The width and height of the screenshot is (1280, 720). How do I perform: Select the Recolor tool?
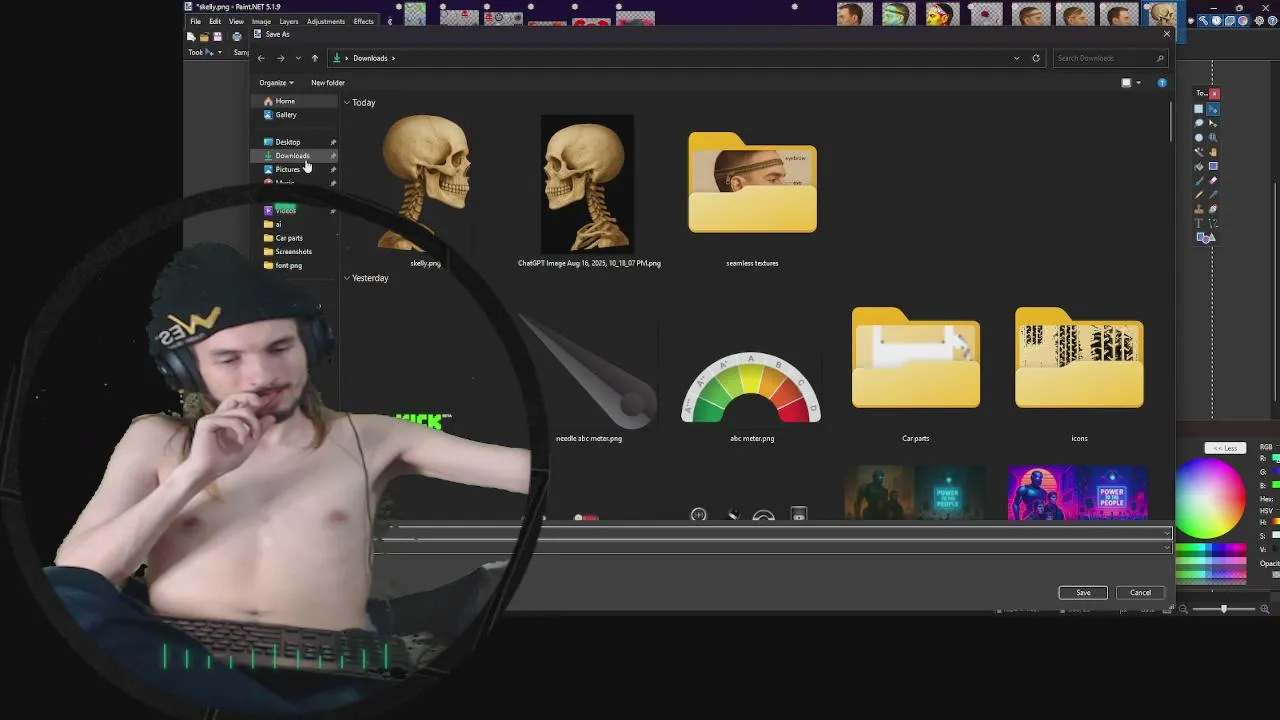pos(1213,209)
